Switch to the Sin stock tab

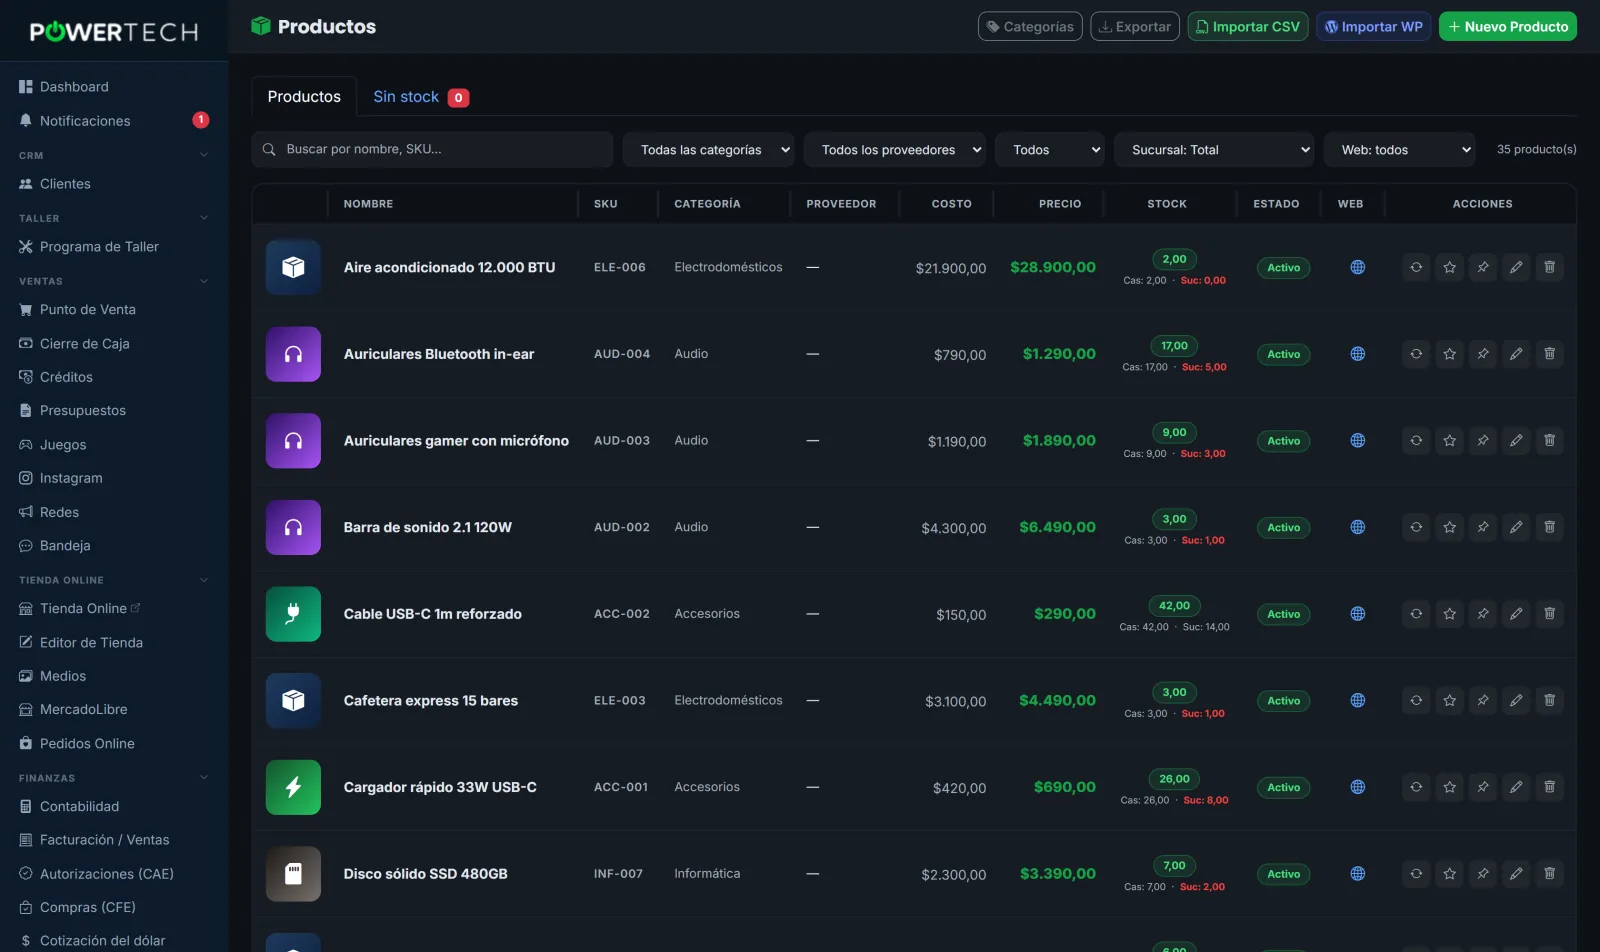(x=420, y=97)
